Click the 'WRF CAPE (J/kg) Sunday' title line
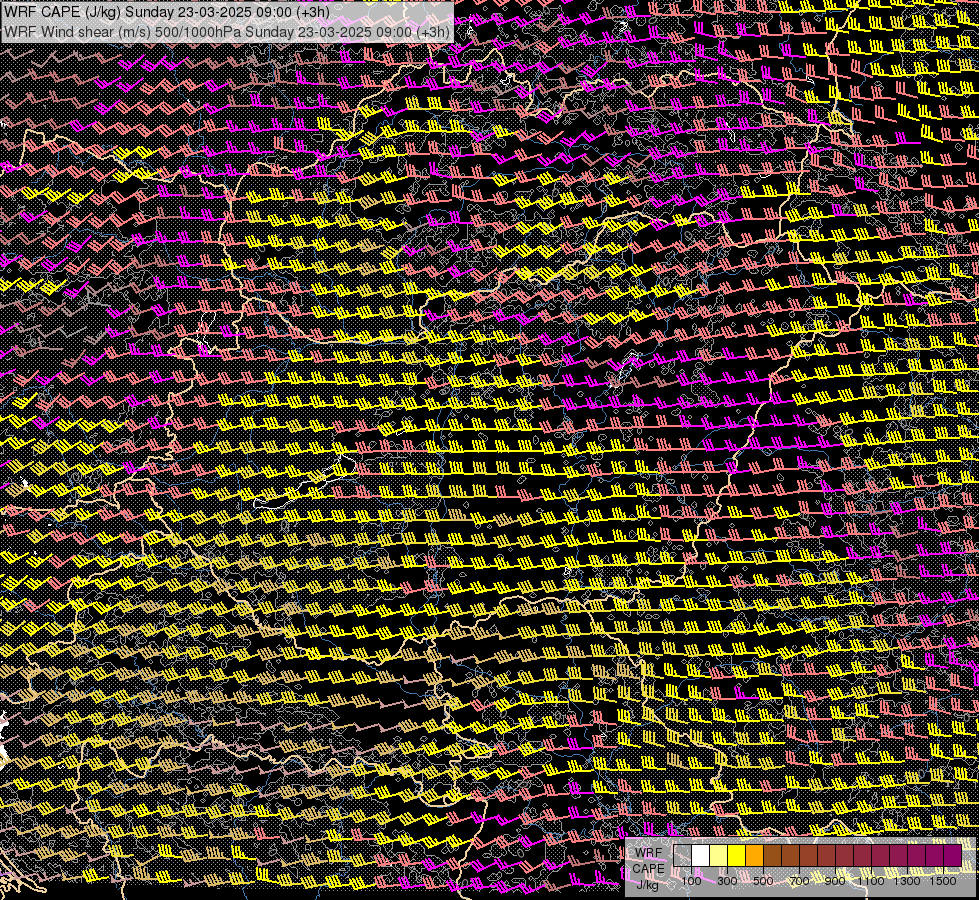This screenshot has height=900, width=979. tap(166, 12)
